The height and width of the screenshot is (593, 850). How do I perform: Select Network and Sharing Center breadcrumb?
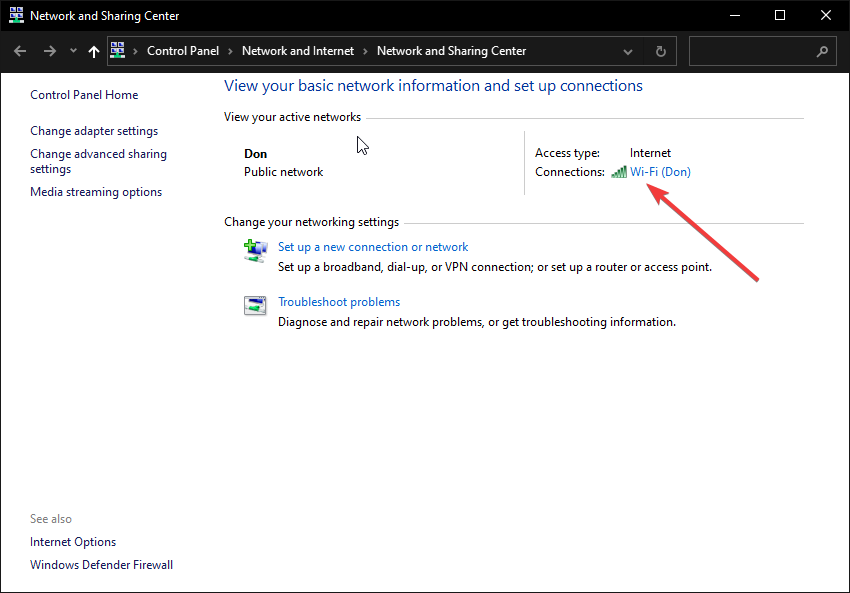pos(451,51)
